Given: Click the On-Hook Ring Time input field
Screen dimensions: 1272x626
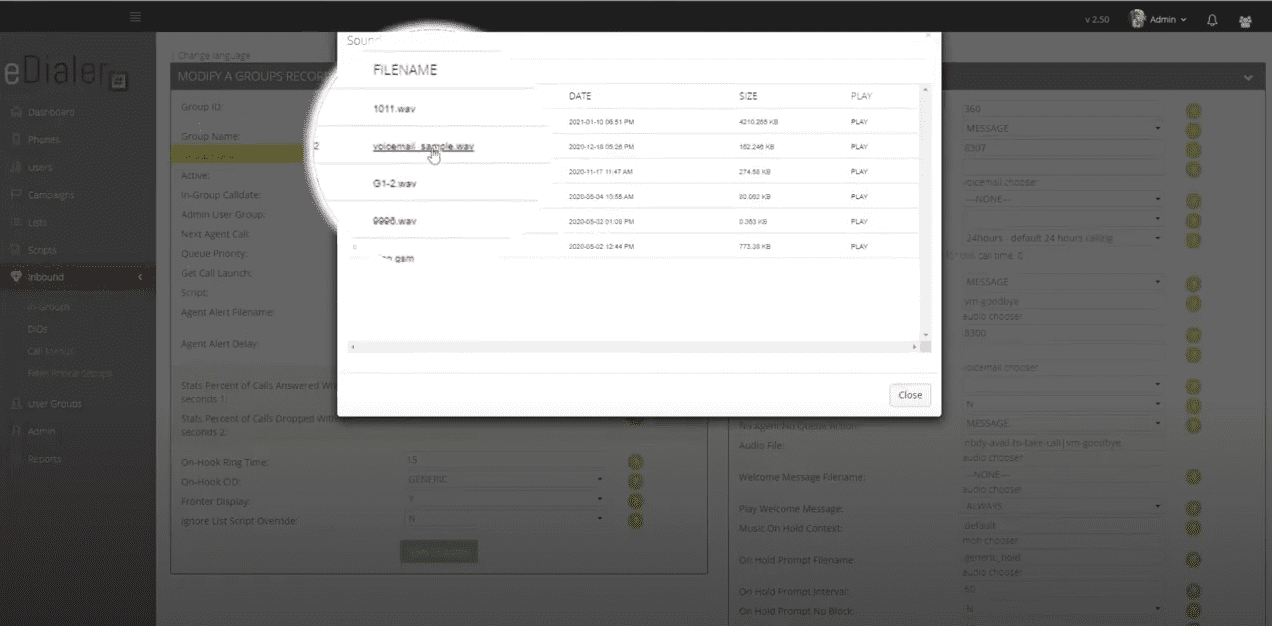Looking at the screenshot, I should [504, 461].
